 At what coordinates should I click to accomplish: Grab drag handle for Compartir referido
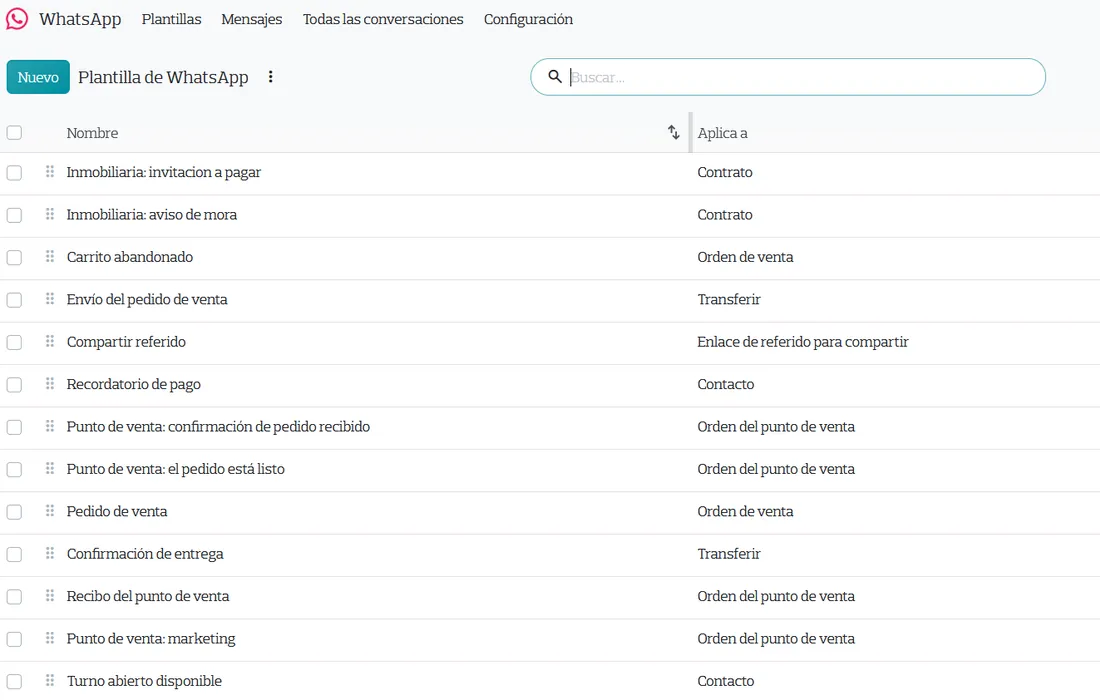point(50,342)
